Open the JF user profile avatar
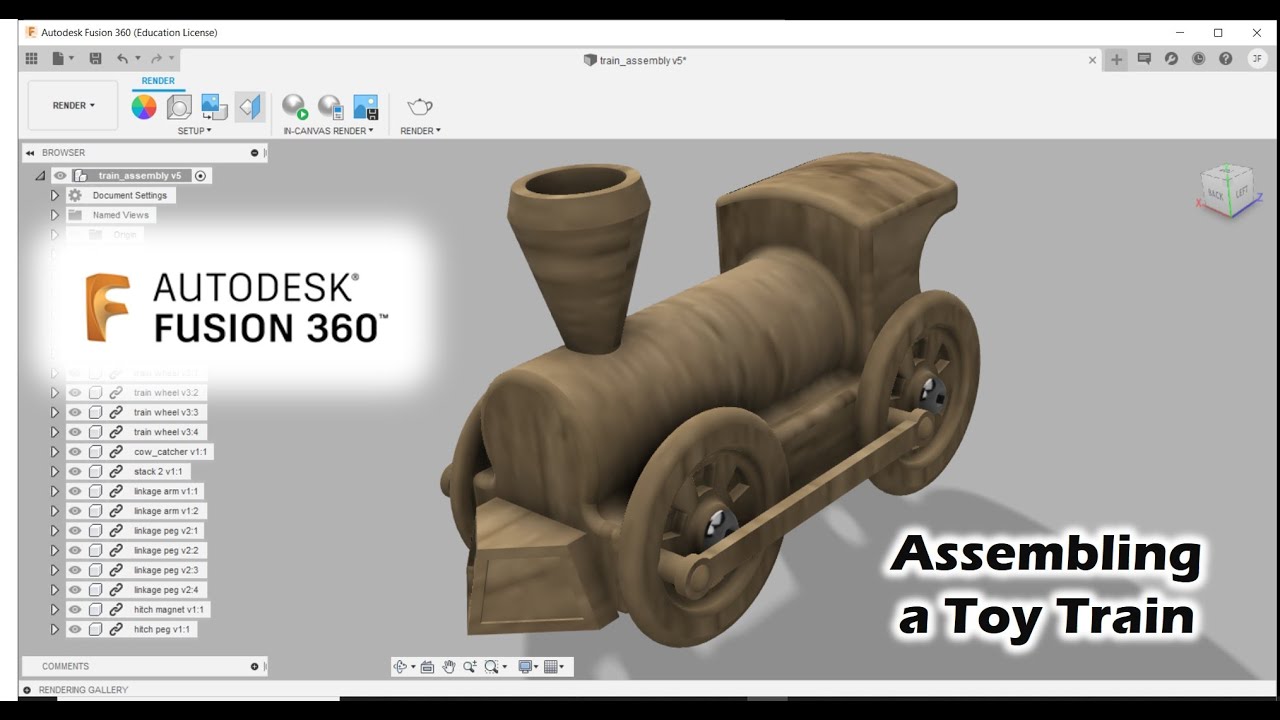Image resolution: width=1280 pixels, height=720 pixels. (x=1257, y=60)
